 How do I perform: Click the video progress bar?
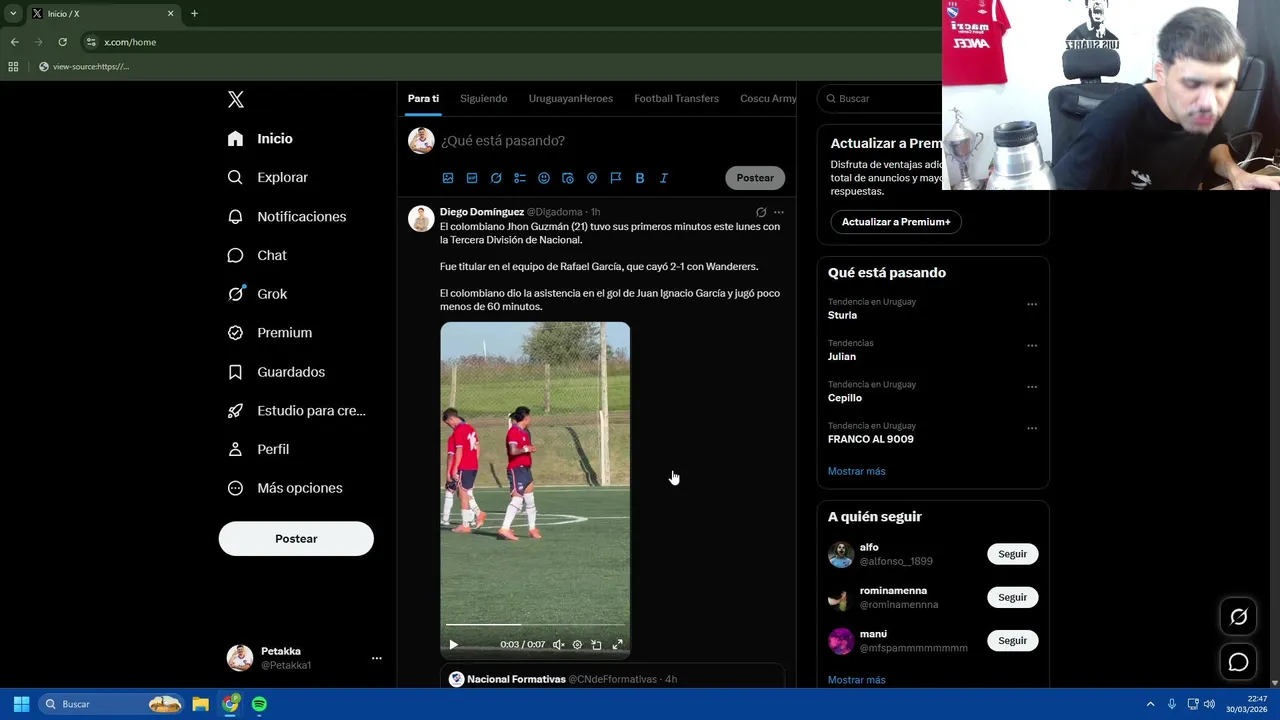535,625
